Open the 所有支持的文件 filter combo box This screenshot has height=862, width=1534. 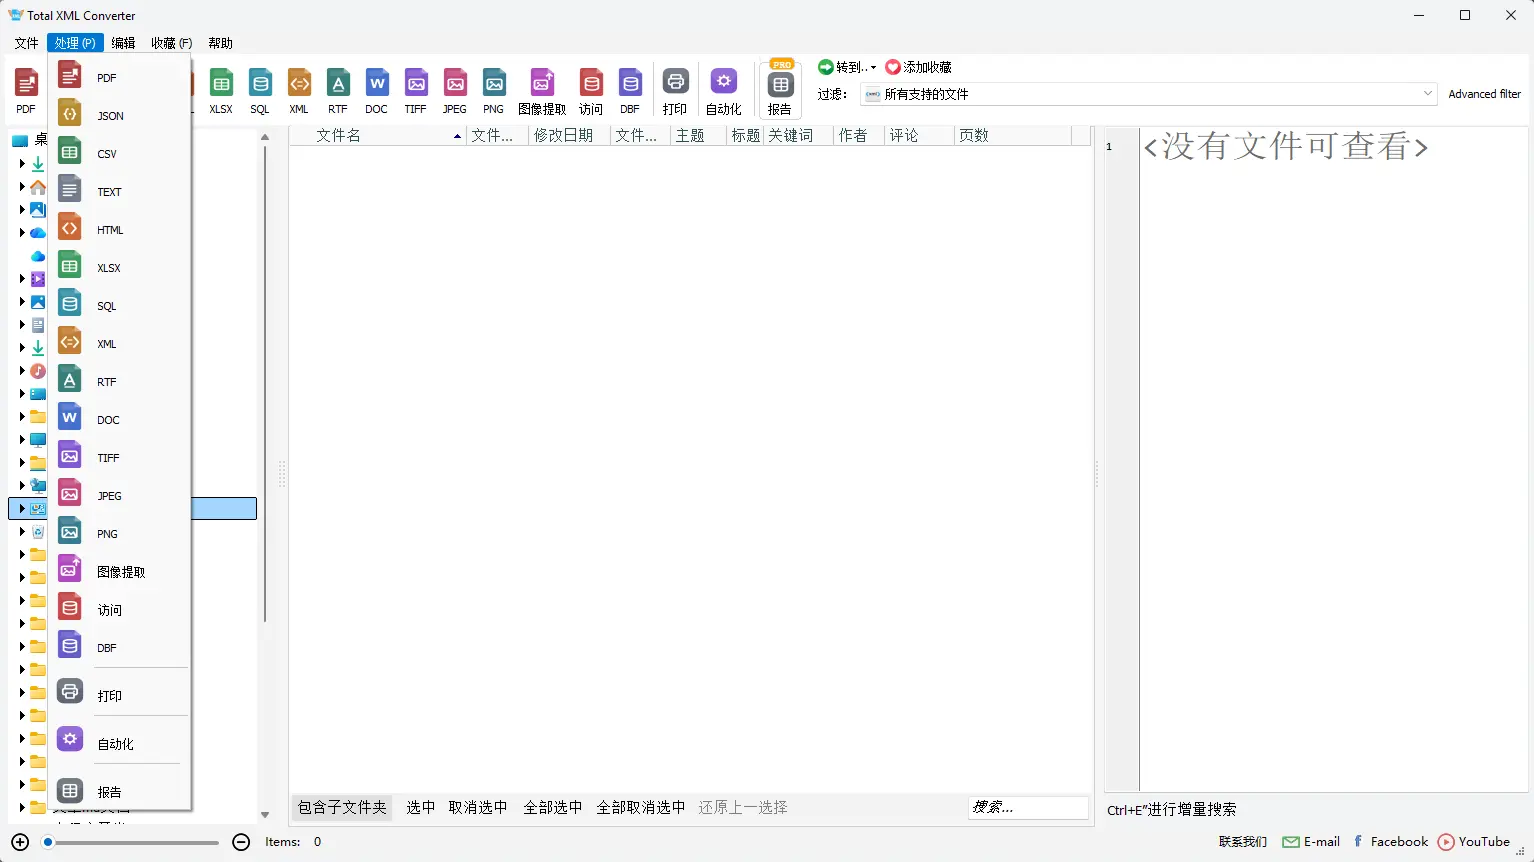click(x=1149, y=94)
